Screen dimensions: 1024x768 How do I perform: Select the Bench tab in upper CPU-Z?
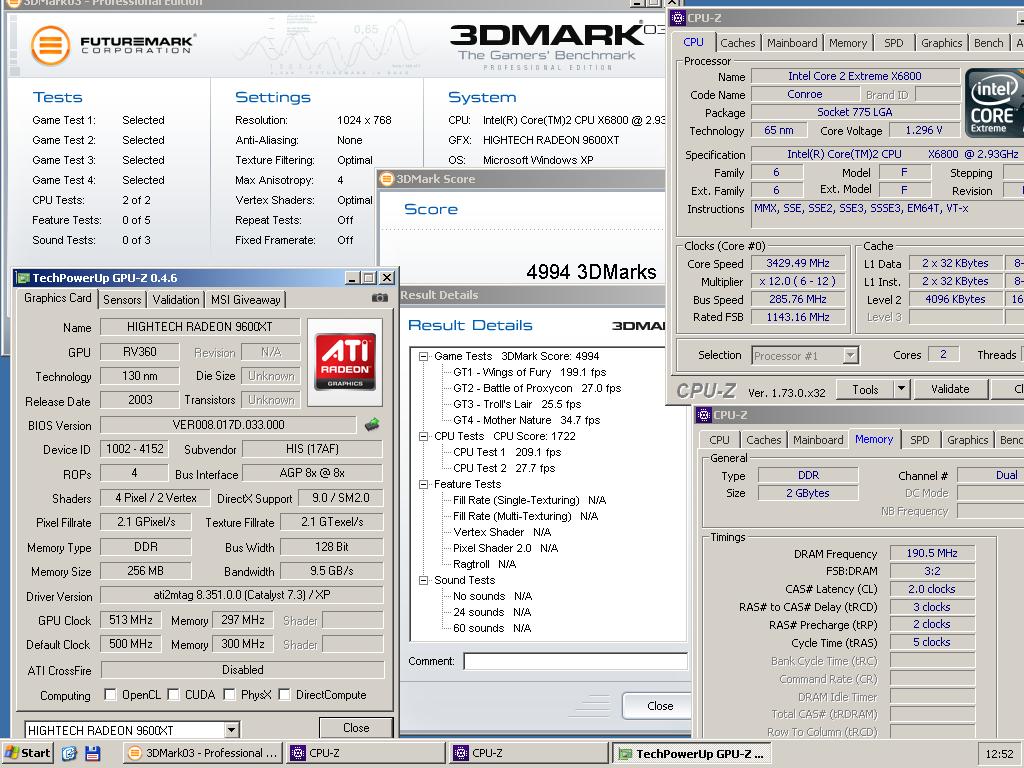tap(988, 43)
